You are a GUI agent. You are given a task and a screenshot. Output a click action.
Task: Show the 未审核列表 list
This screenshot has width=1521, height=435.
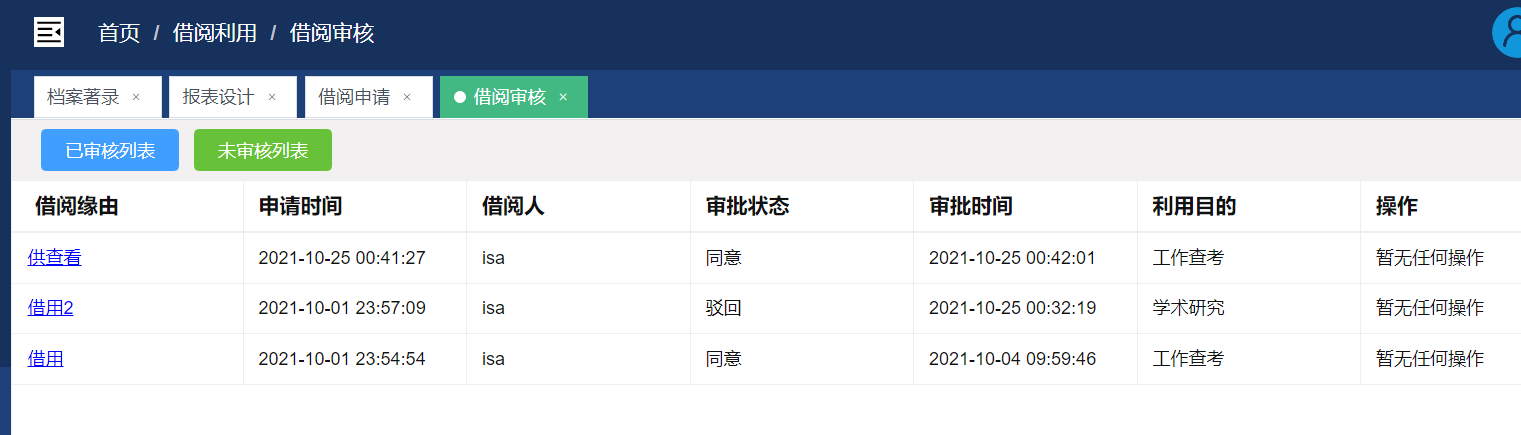[263, 150]
